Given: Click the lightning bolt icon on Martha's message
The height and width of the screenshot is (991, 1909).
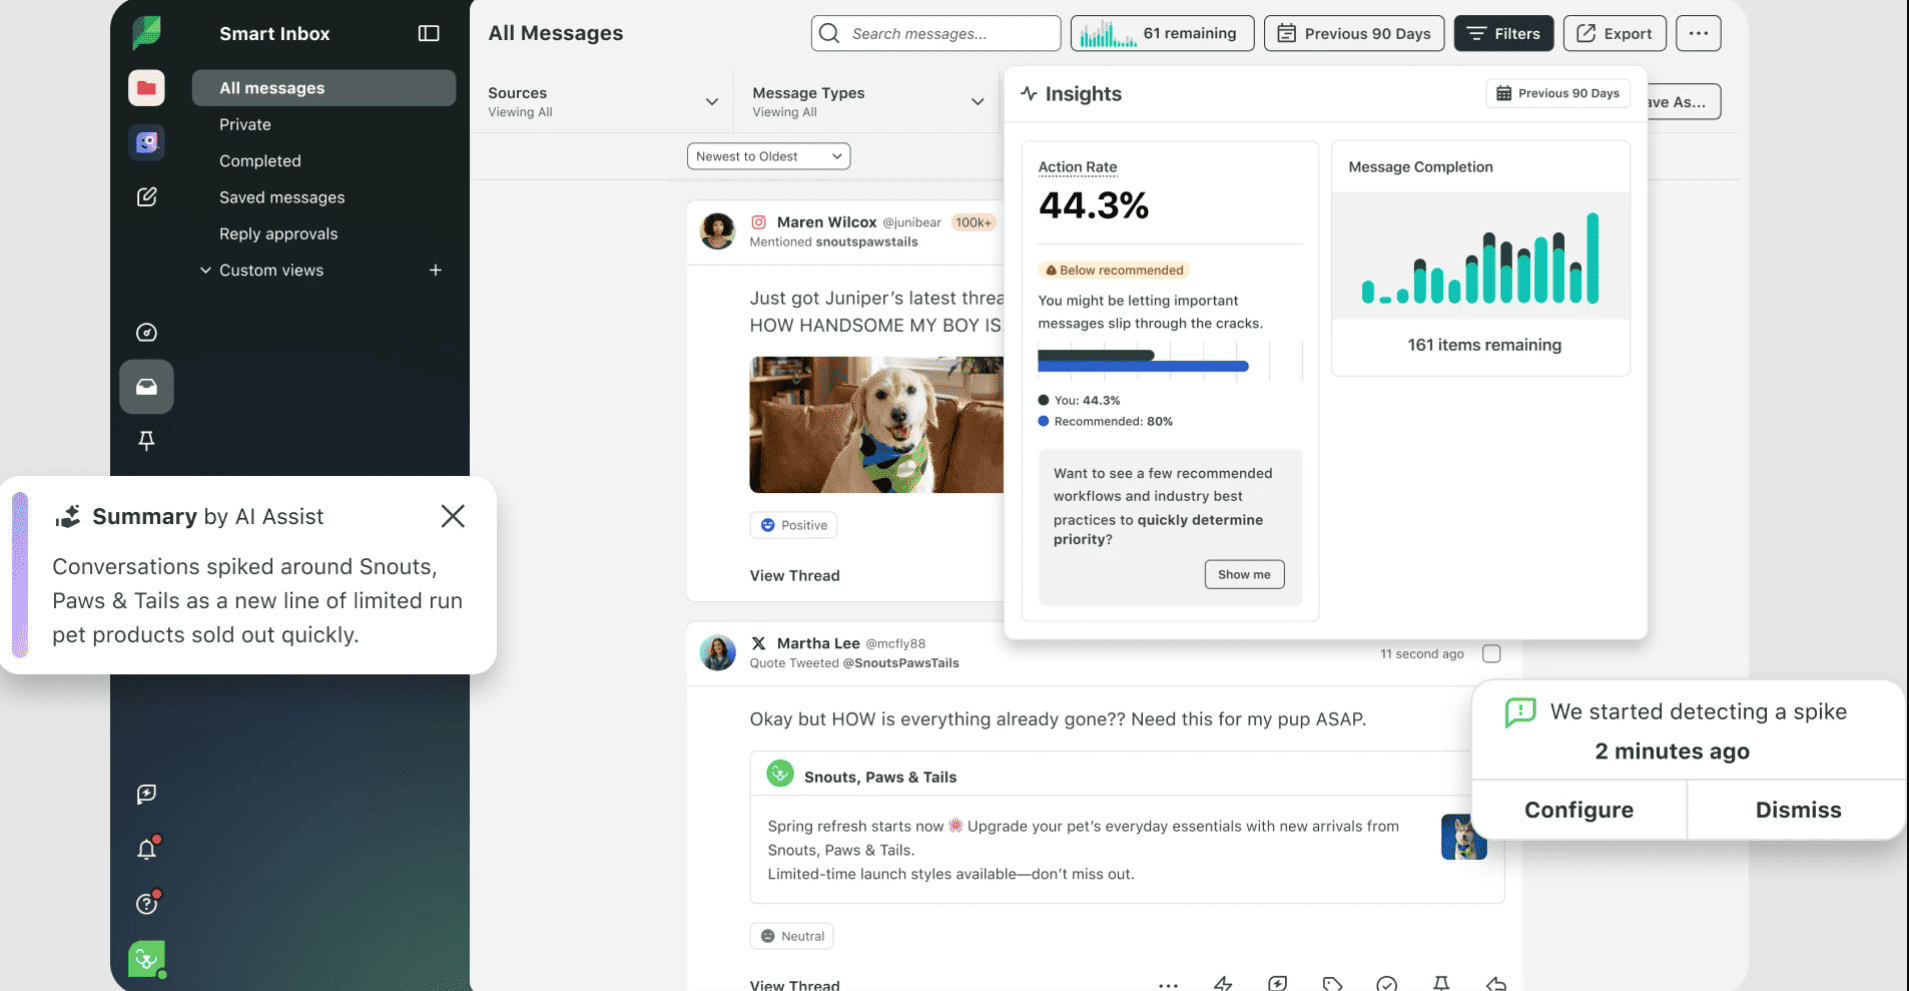Looking at the screenshot, I should pos(1223,984).
